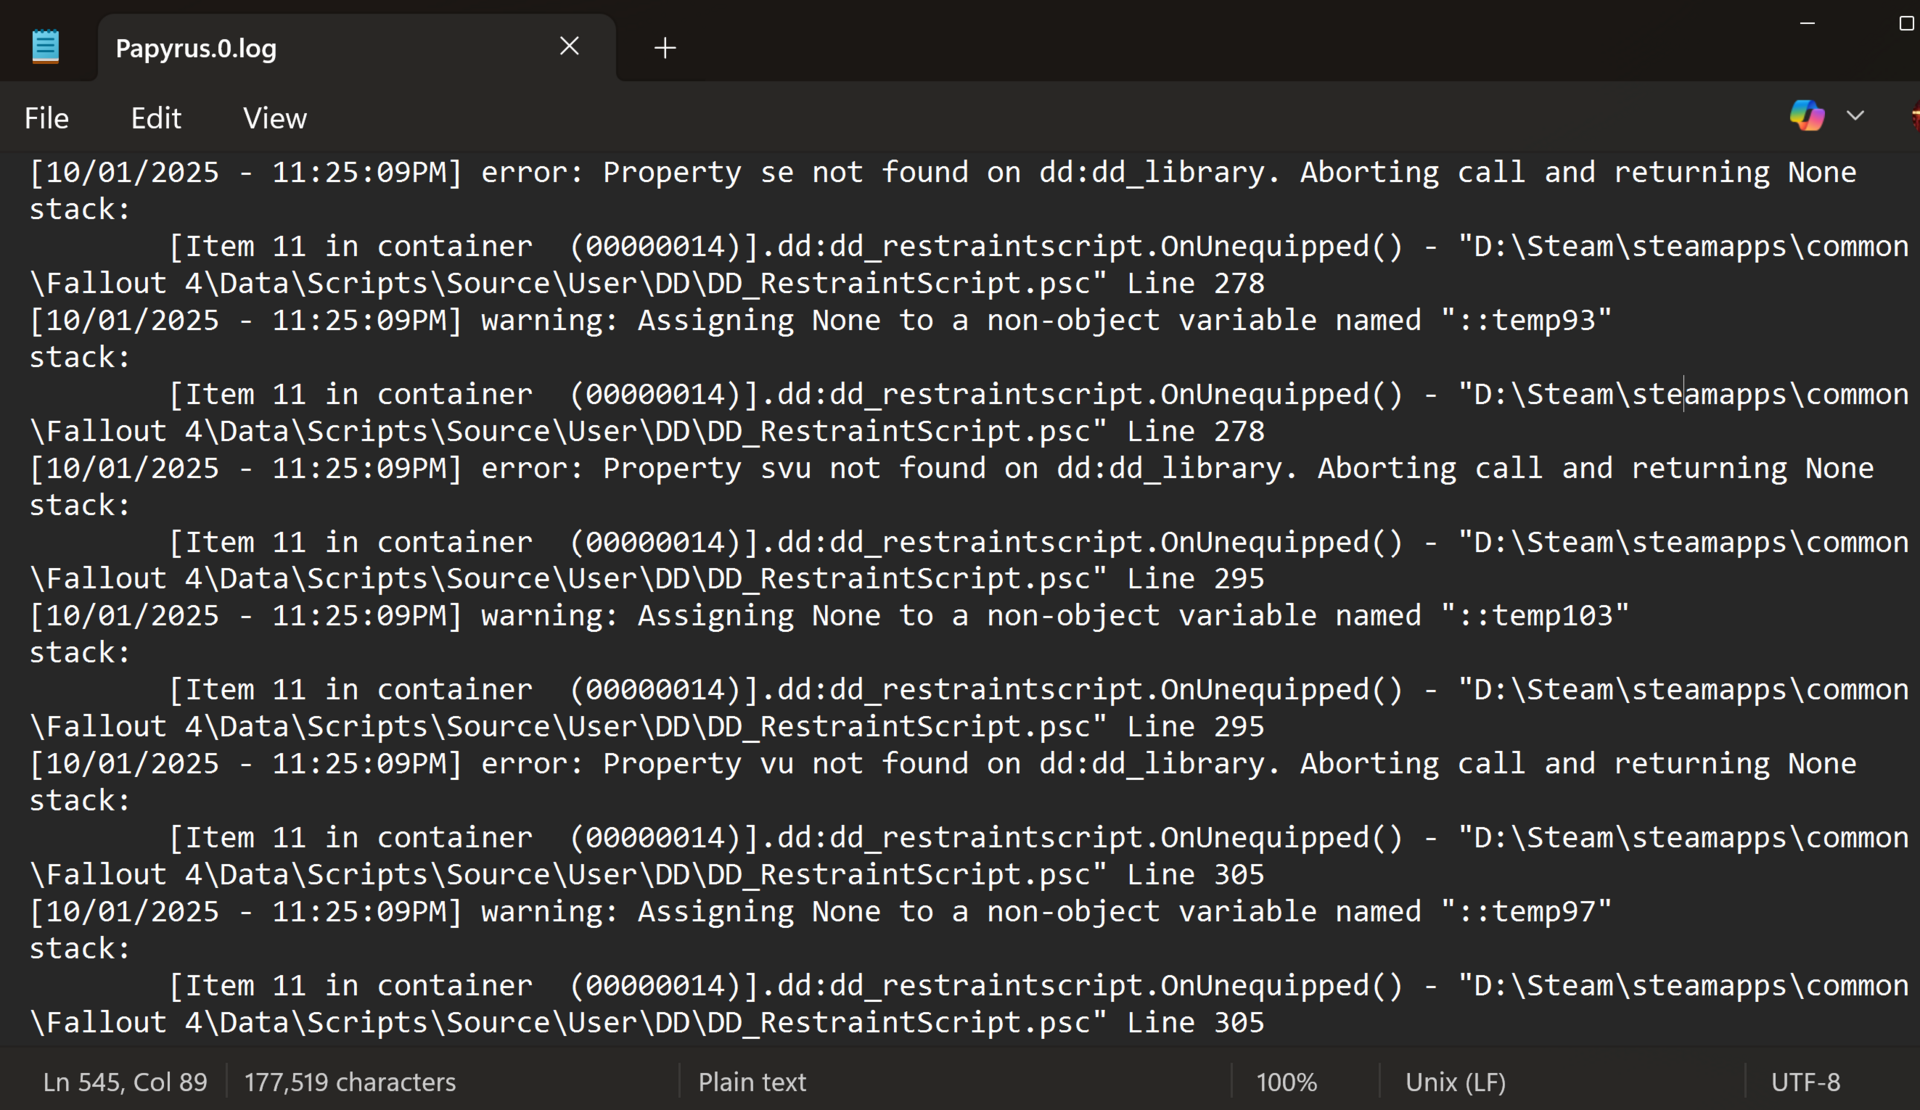Click the text "Property se not found"
Viewport: 1920px width, 1110px height.
click(785, 173)
